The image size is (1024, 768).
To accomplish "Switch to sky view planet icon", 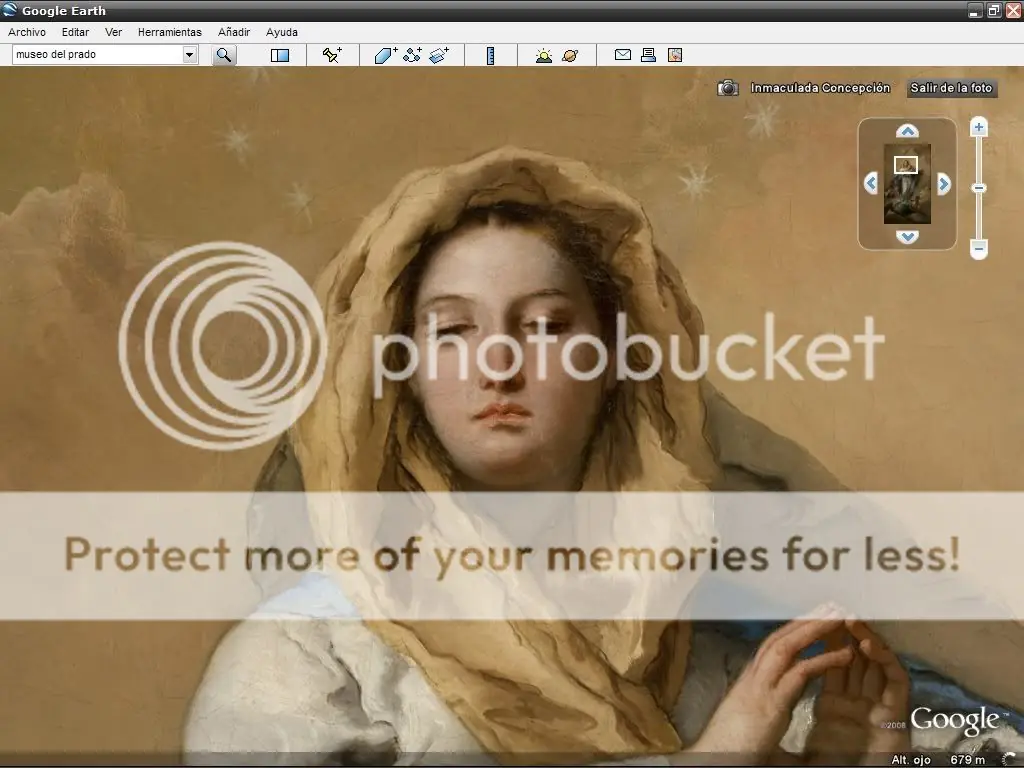I will 570,56.
